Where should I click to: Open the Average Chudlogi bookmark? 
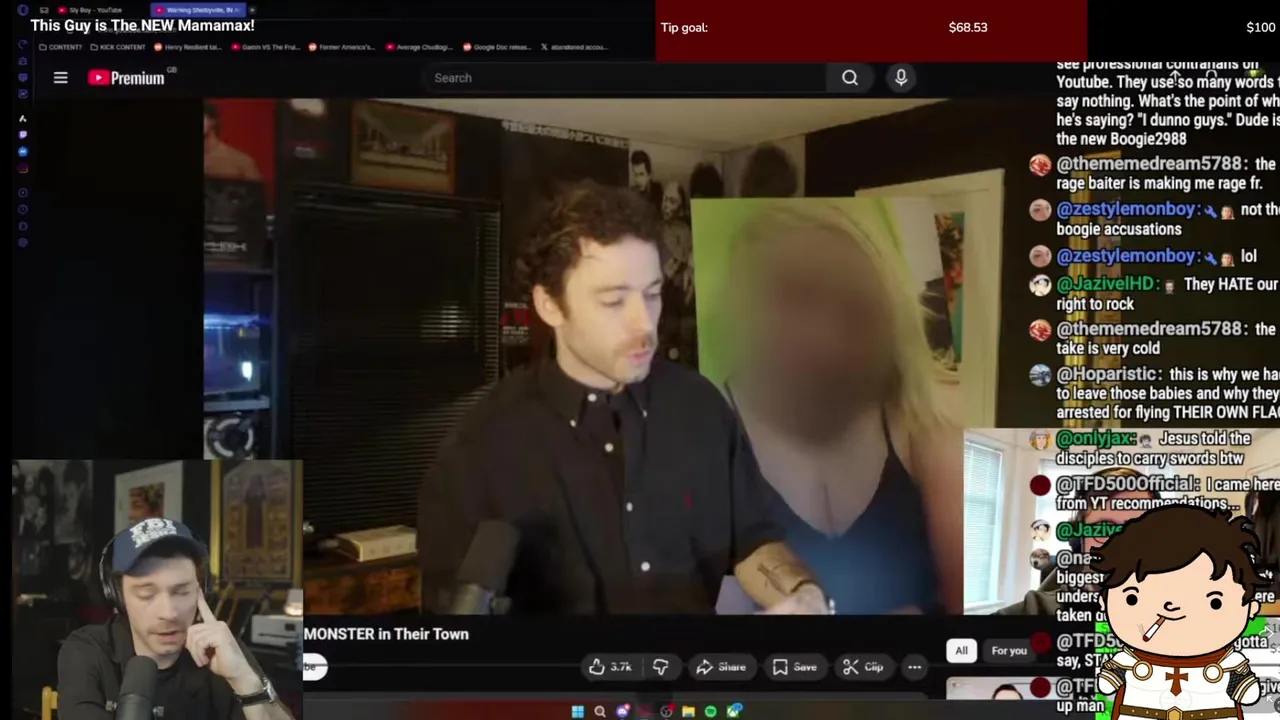point(419,47)
